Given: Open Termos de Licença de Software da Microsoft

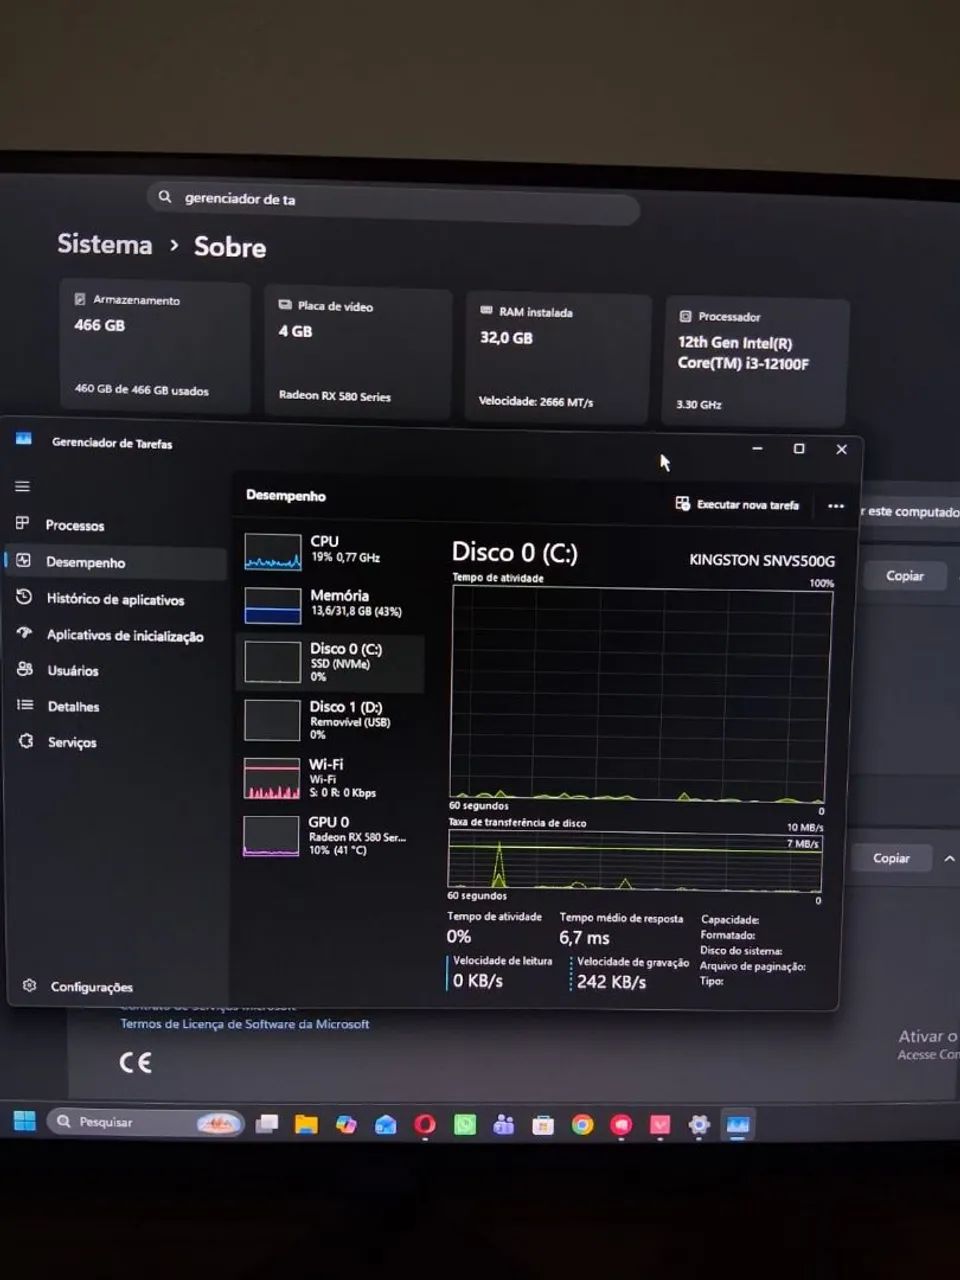Looking at the screenshot, I should point(245,1024).
